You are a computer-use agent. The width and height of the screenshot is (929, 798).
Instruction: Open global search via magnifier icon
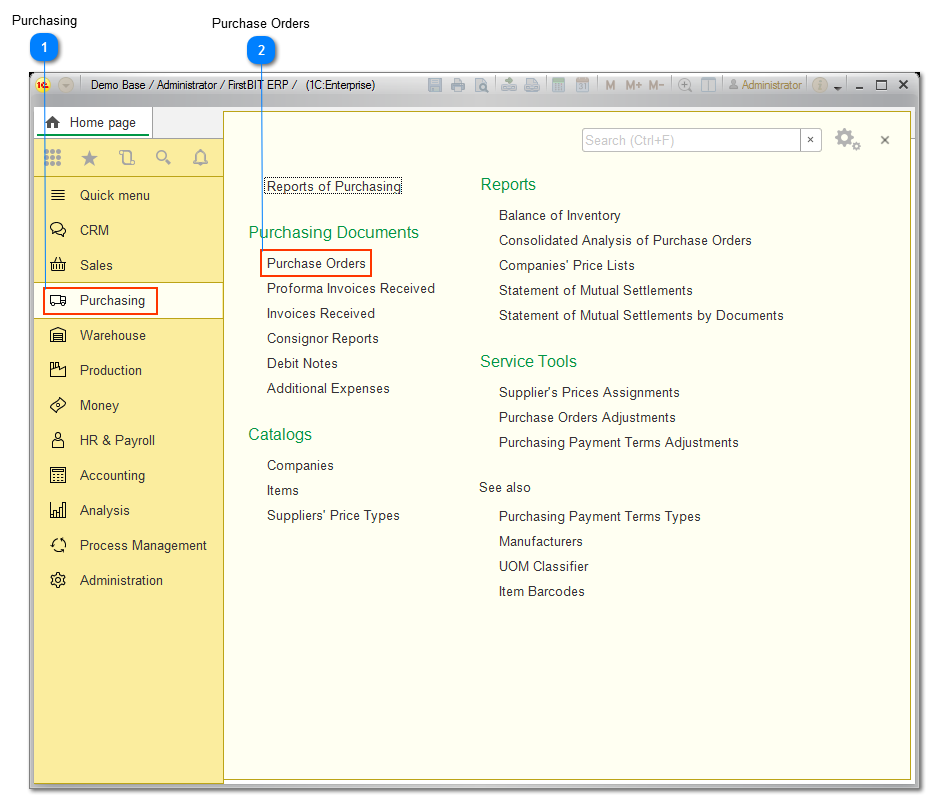coord(162,157)
